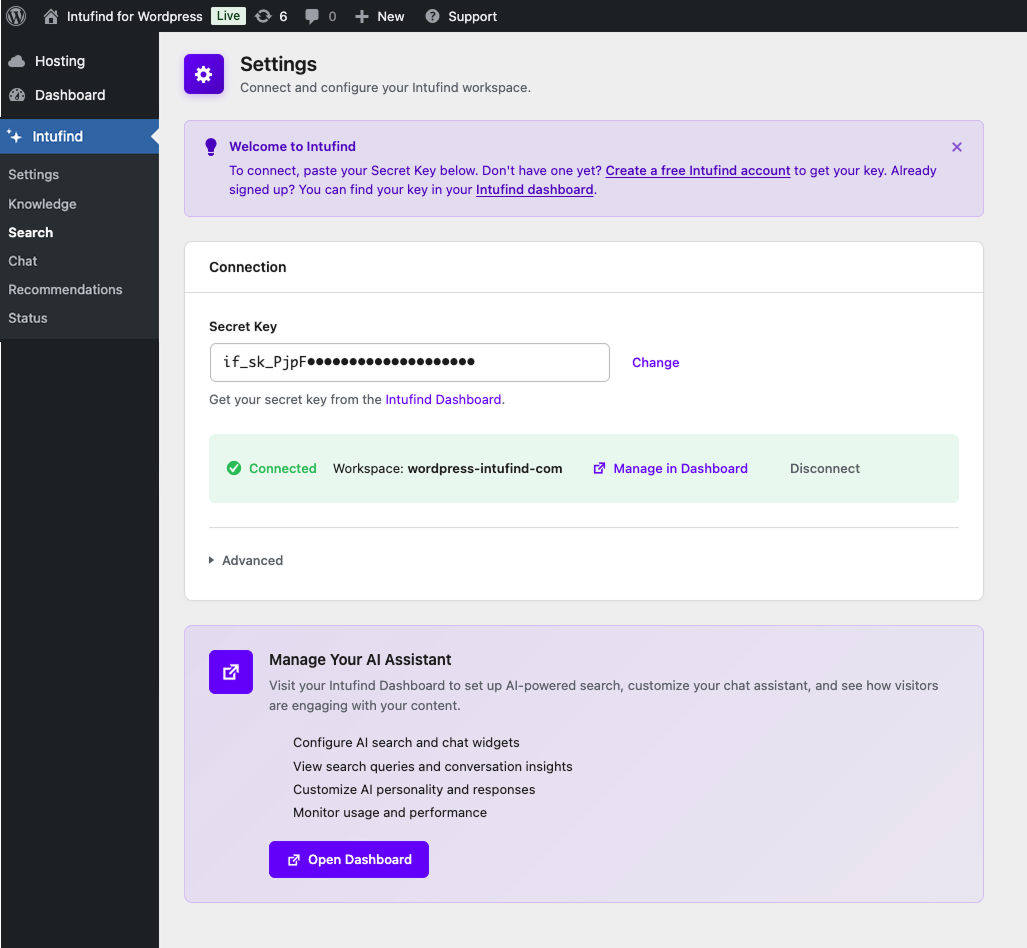Open the Create a free Intufind account link
1027x948 pixels.
(x=697, y=170)
